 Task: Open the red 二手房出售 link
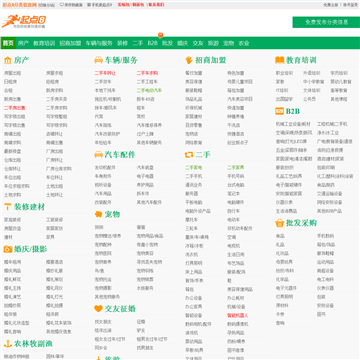click(15, 108)
